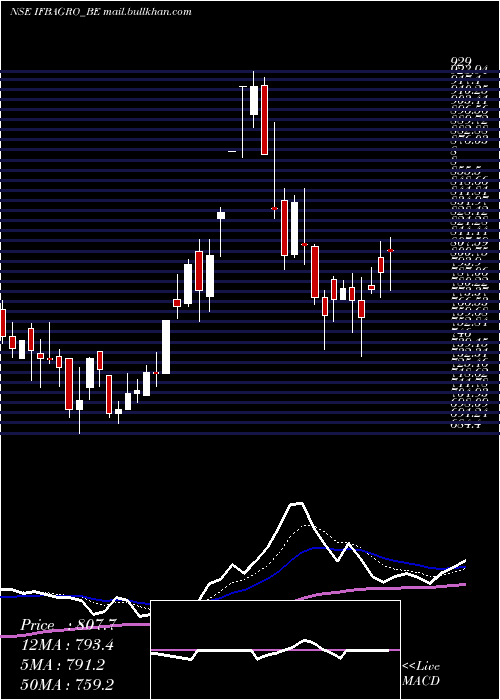Click the NSE IFBAGRO_BE chart title
The image size is (500, 700).
point(55,12)
